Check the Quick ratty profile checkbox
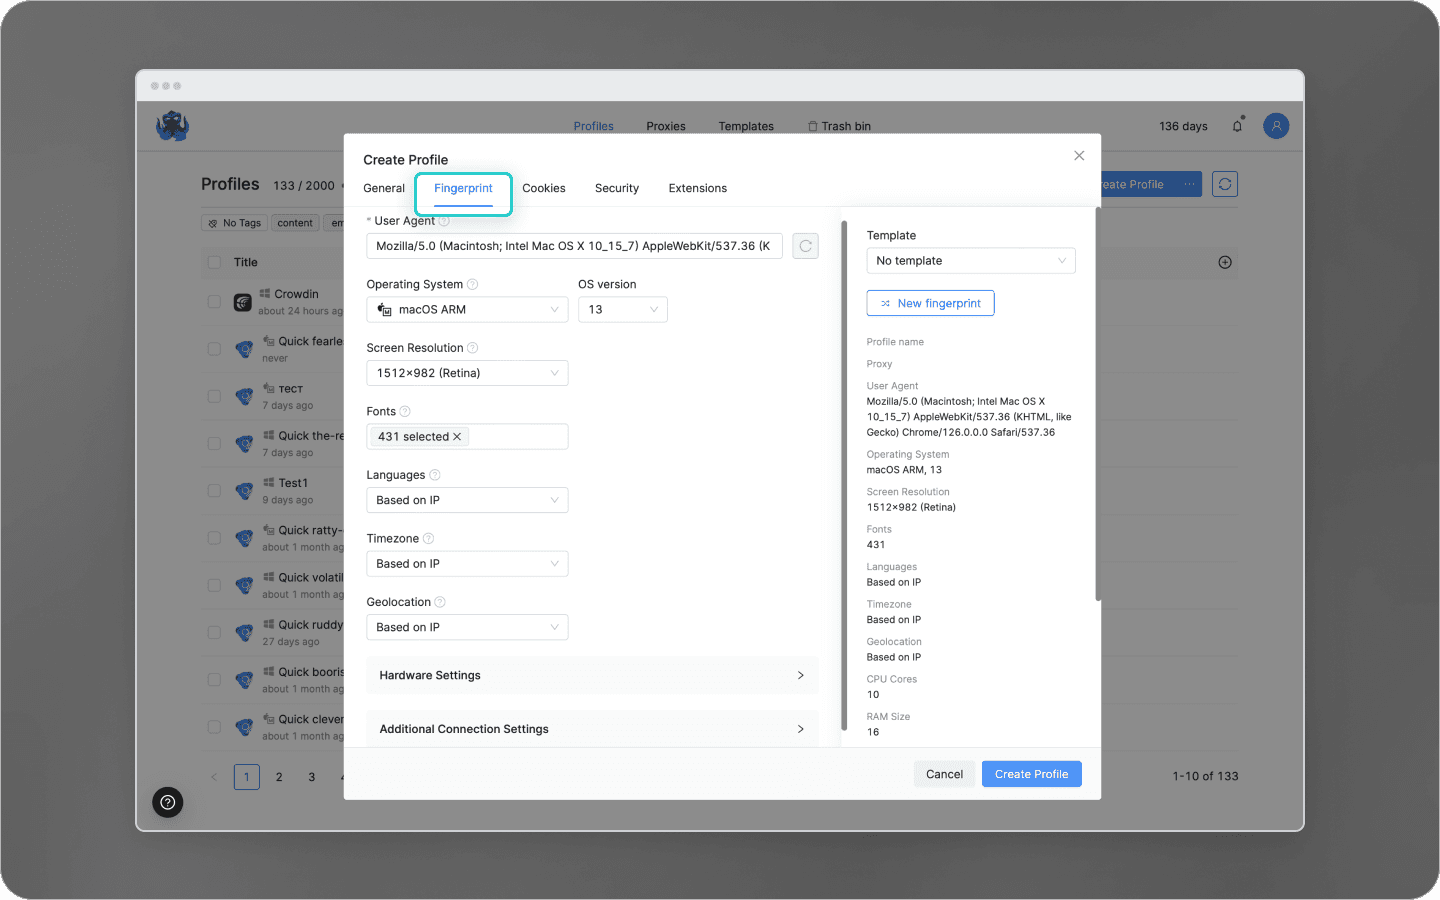The width and height of the screenshot is (1440, 900). [x=214, y=538]
